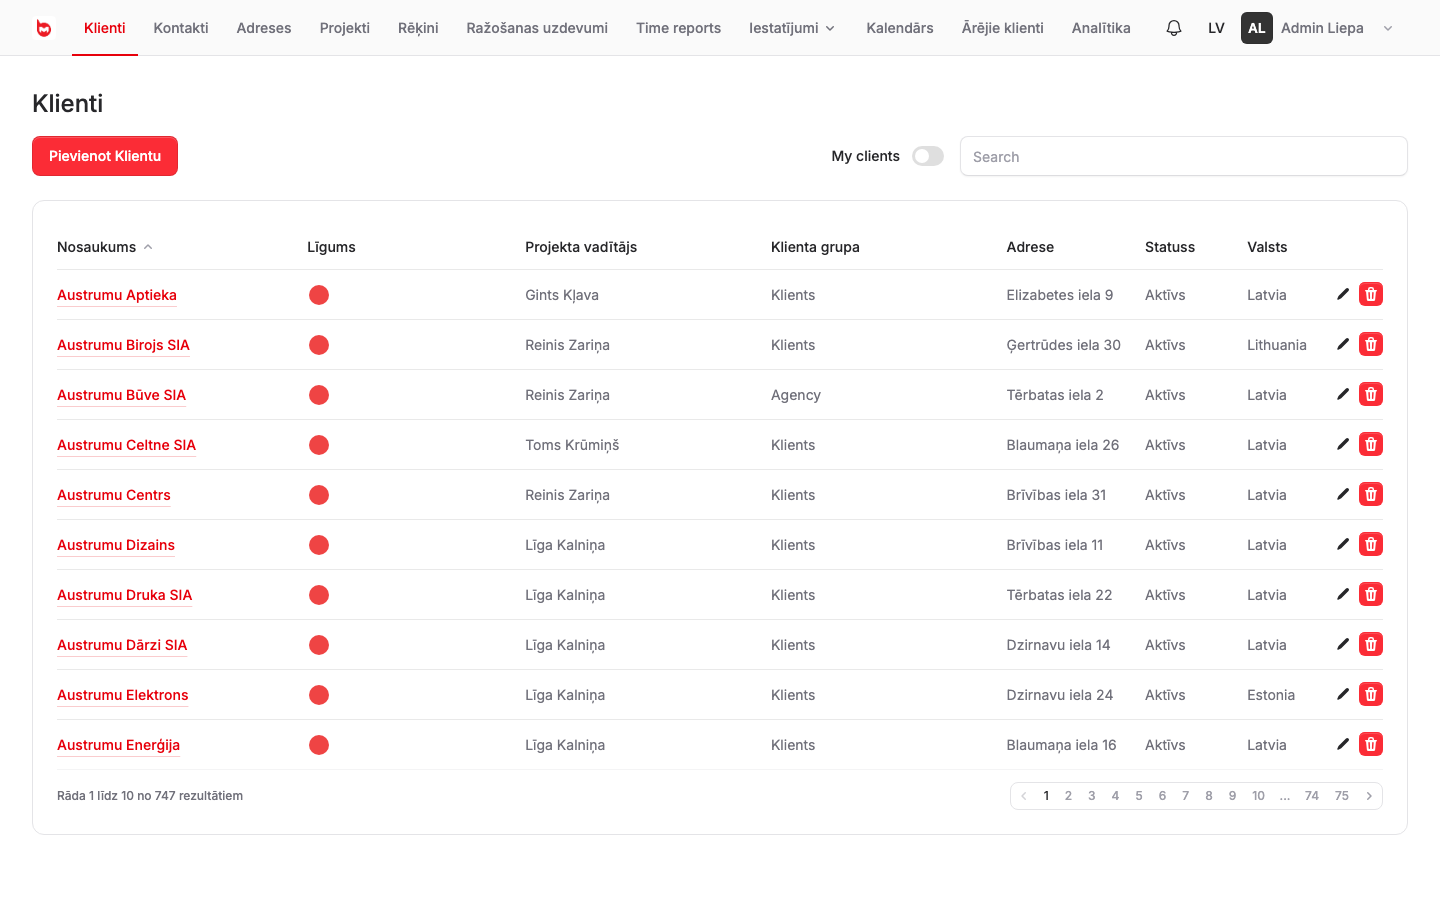Edit Austrumu Dizains pencil icon

(1343, 544)
